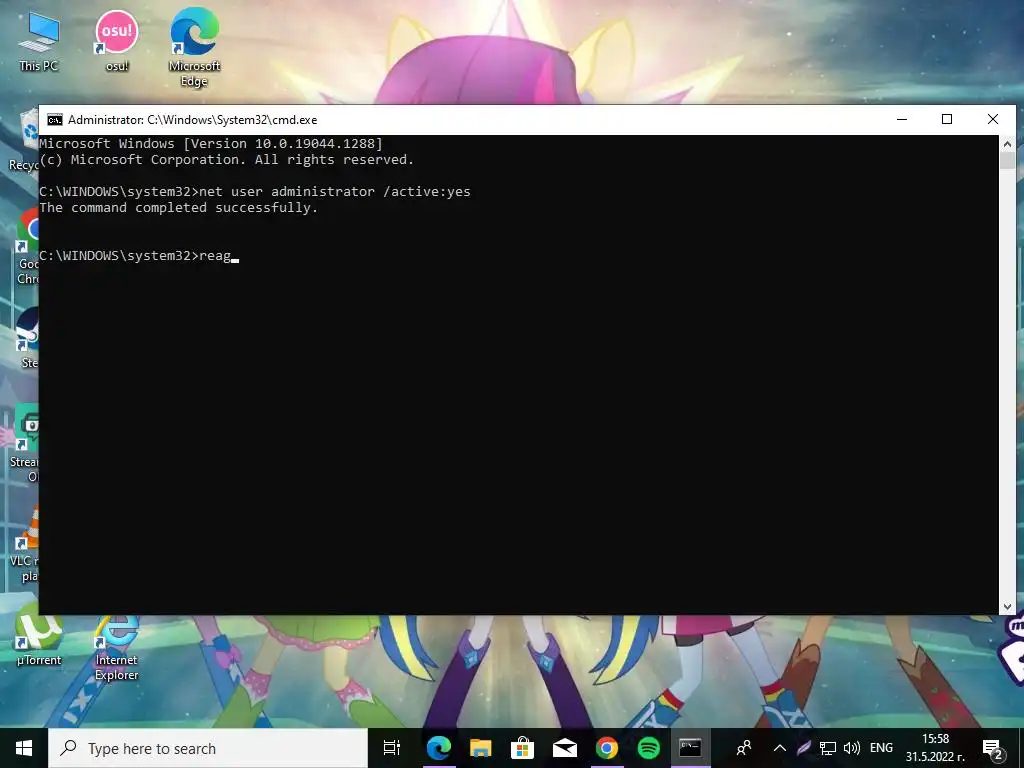Viewport: 1024px width, 768px height.
Task: Launch Google Chrome from the taskbar
Action: [607, 748]
